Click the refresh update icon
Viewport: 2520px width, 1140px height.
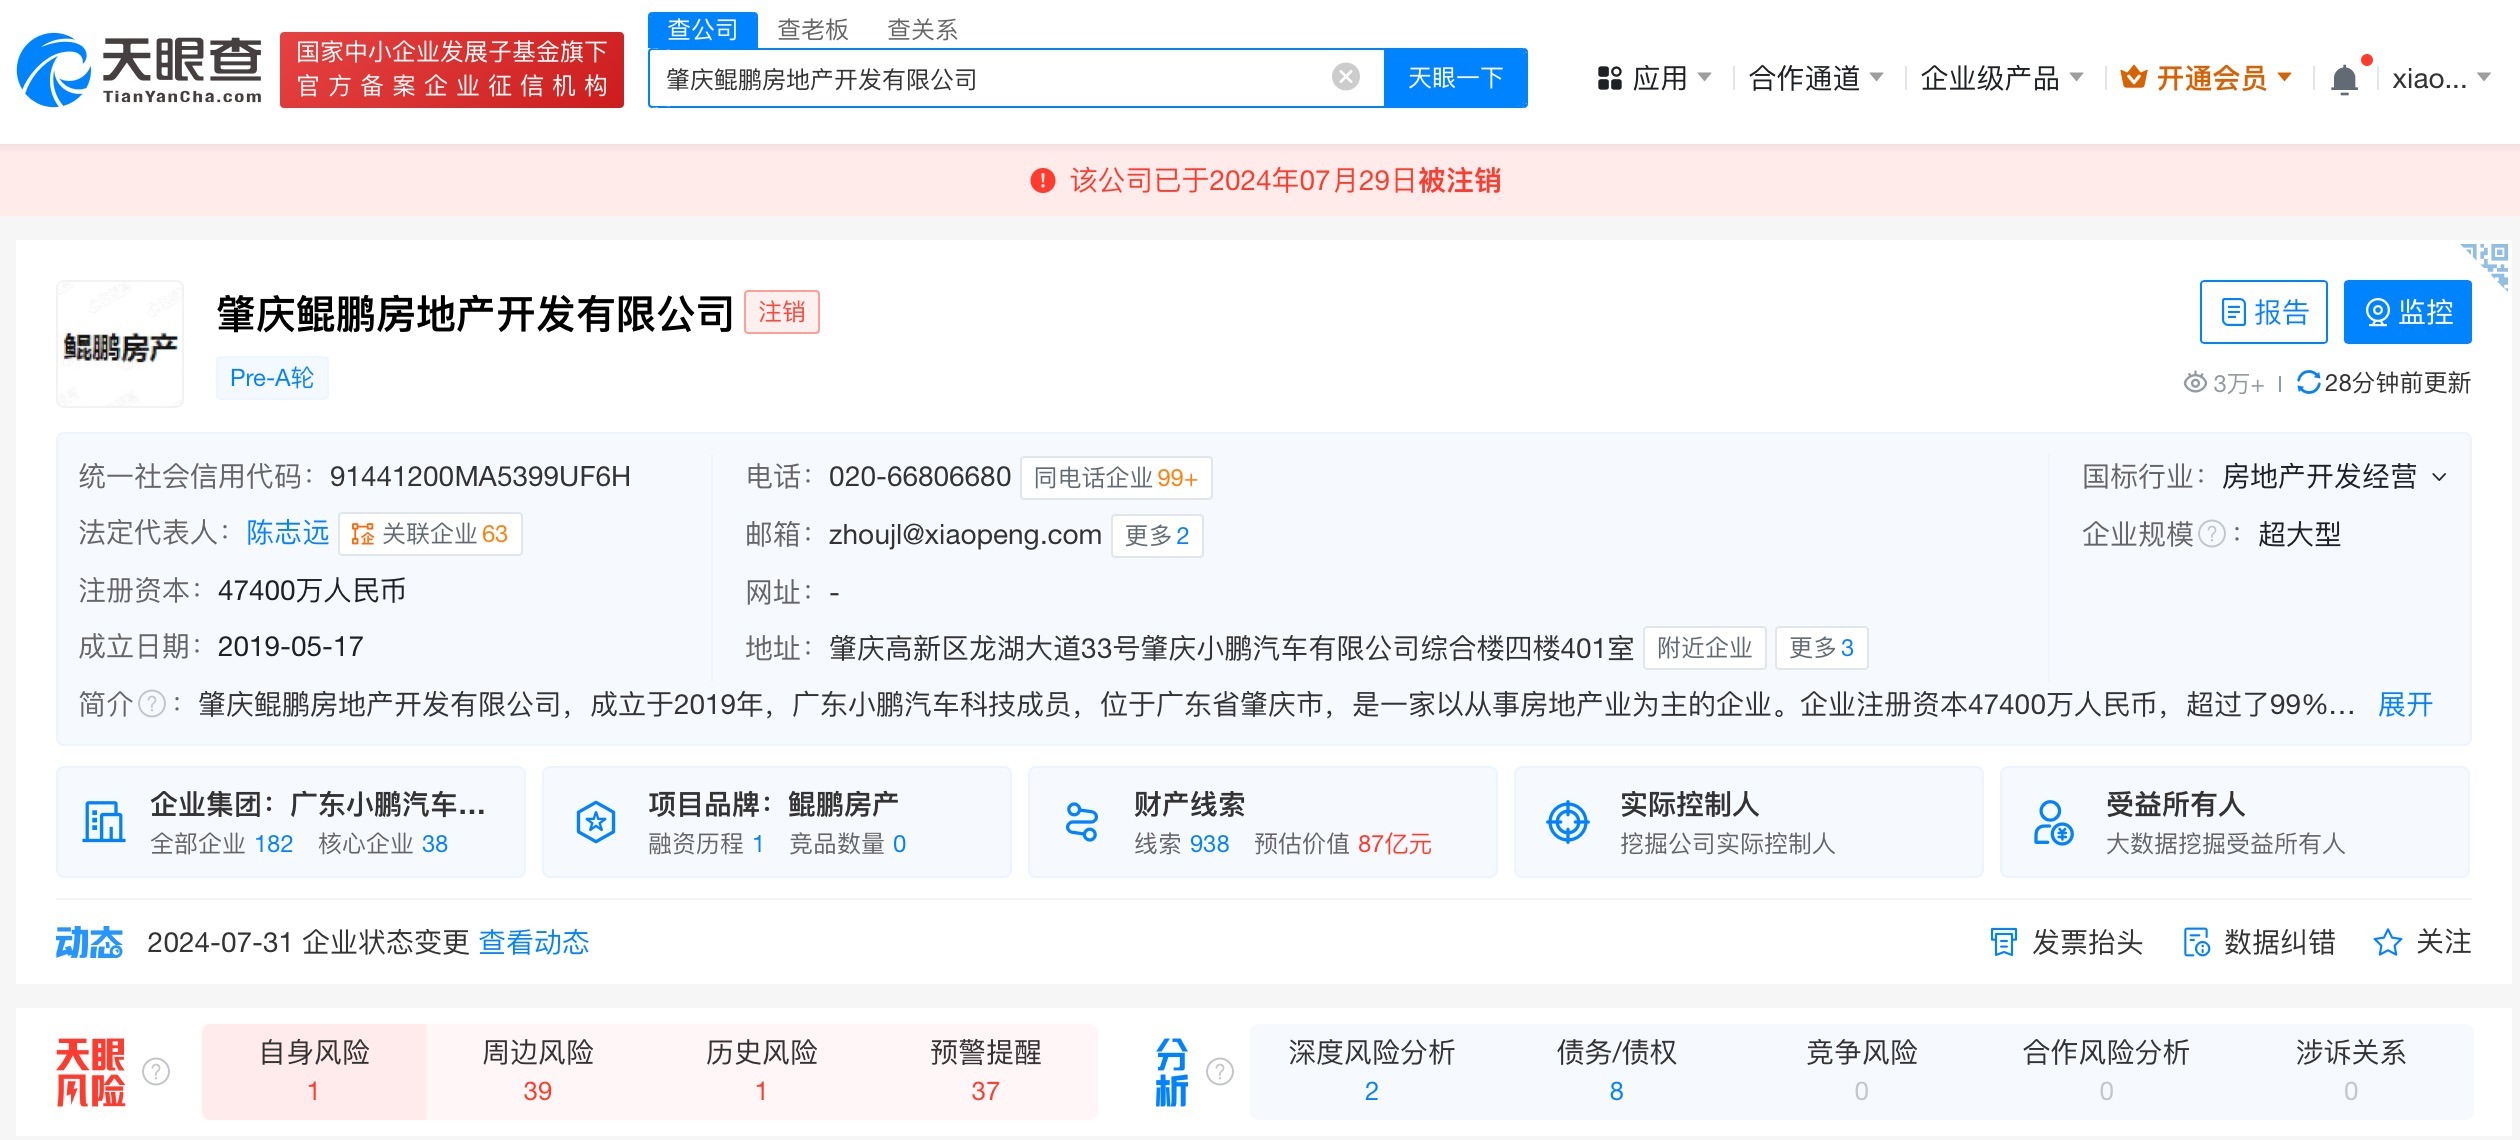click(x=2308, y=382)
